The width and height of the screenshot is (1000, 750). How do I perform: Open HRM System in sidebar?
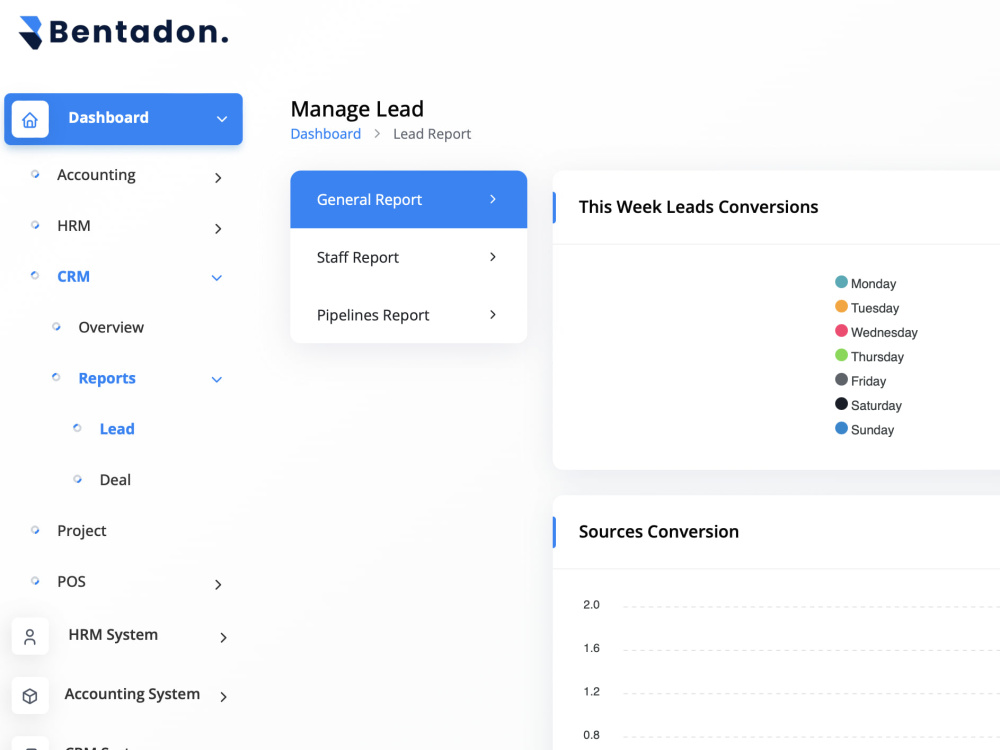[x=113, y=635]
